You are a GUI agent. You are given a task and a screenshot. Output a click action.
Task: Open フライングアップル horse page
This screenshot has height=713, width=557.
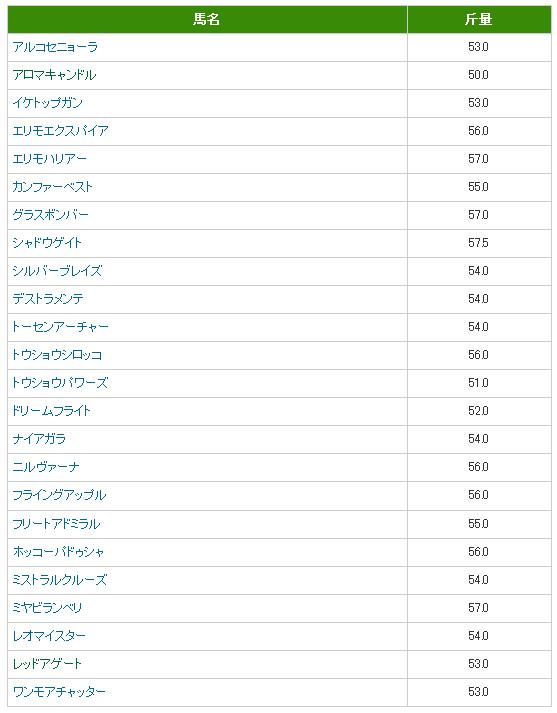pyautogui.click(x=59, y=495)
